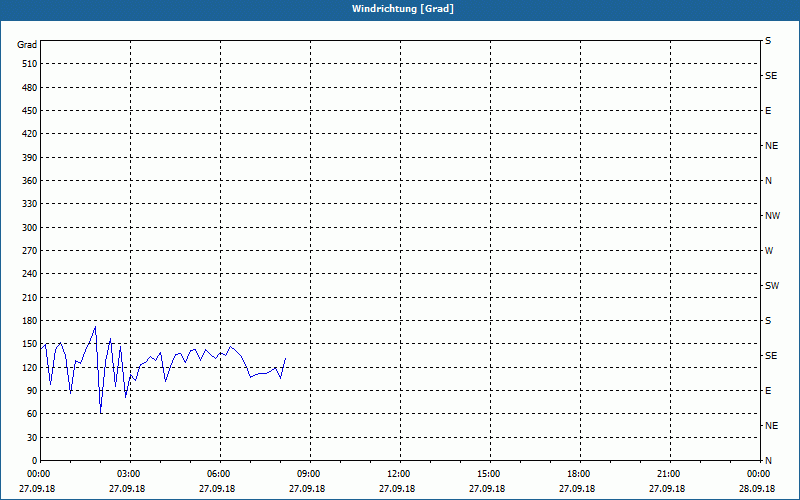Pick the 390 degree axis label
800x500 pixels.
[29, 157]
